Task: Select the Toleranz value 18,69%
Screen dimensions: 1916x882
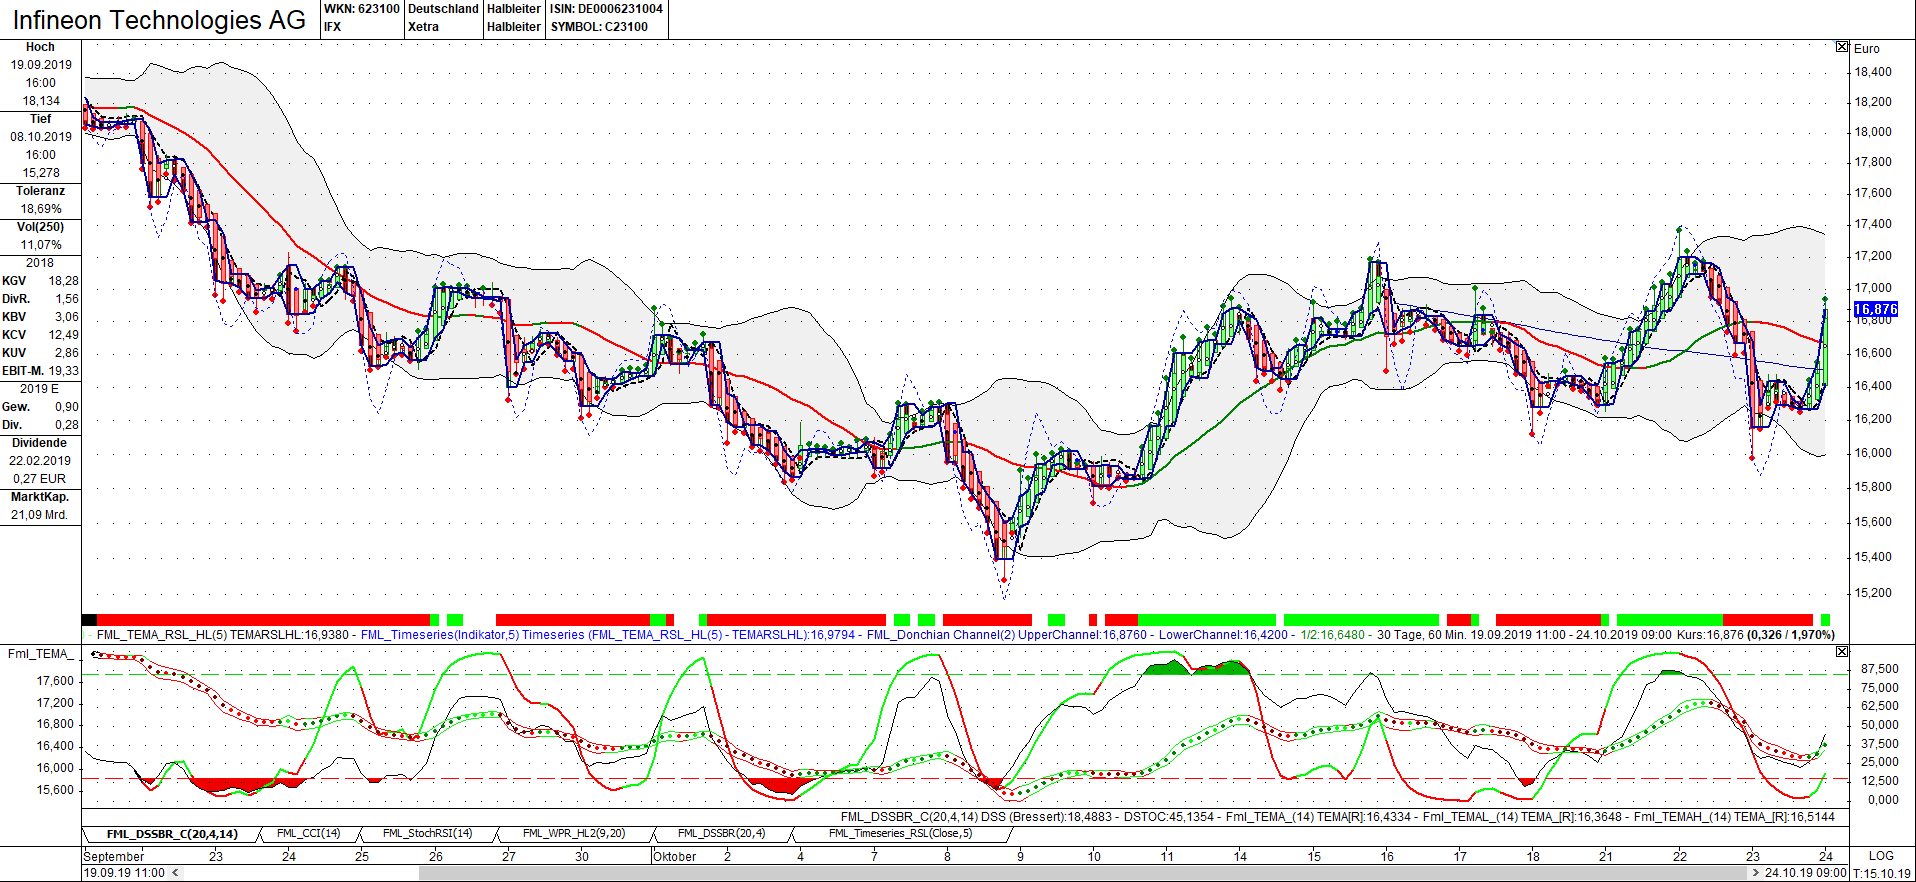Action: click(41, 209)
